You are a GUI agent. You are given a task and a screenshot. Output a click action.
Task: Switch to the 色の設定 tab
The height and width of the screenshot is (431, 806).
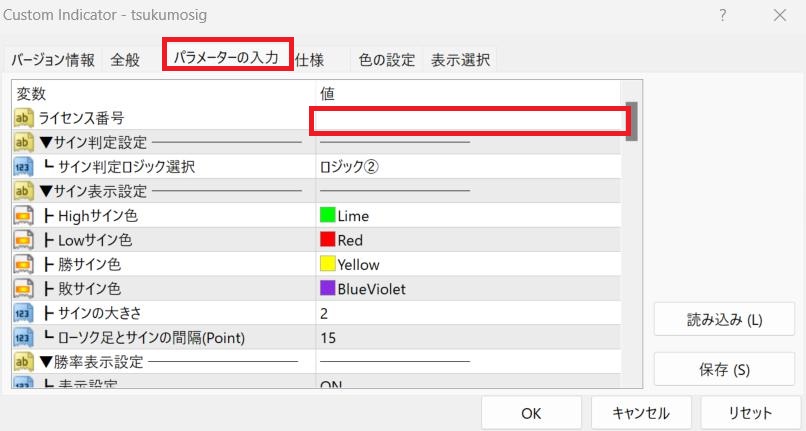386,60
